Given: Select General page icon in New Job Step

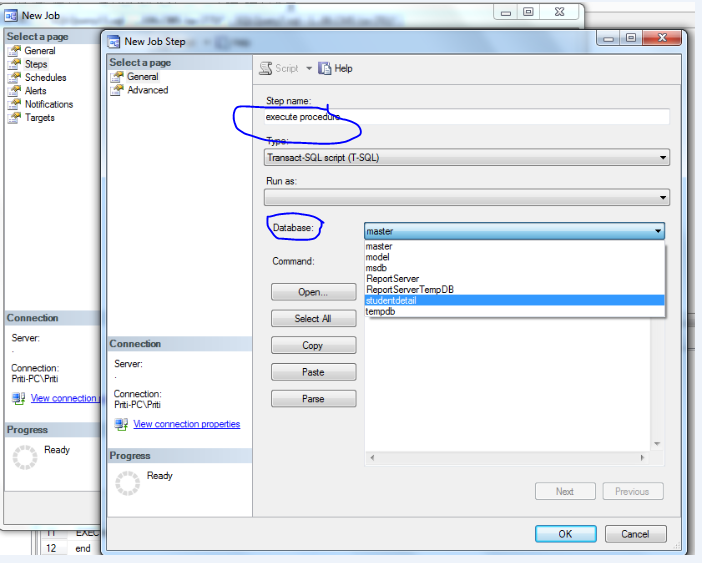Looking at the screenshot, I should 117,77.
